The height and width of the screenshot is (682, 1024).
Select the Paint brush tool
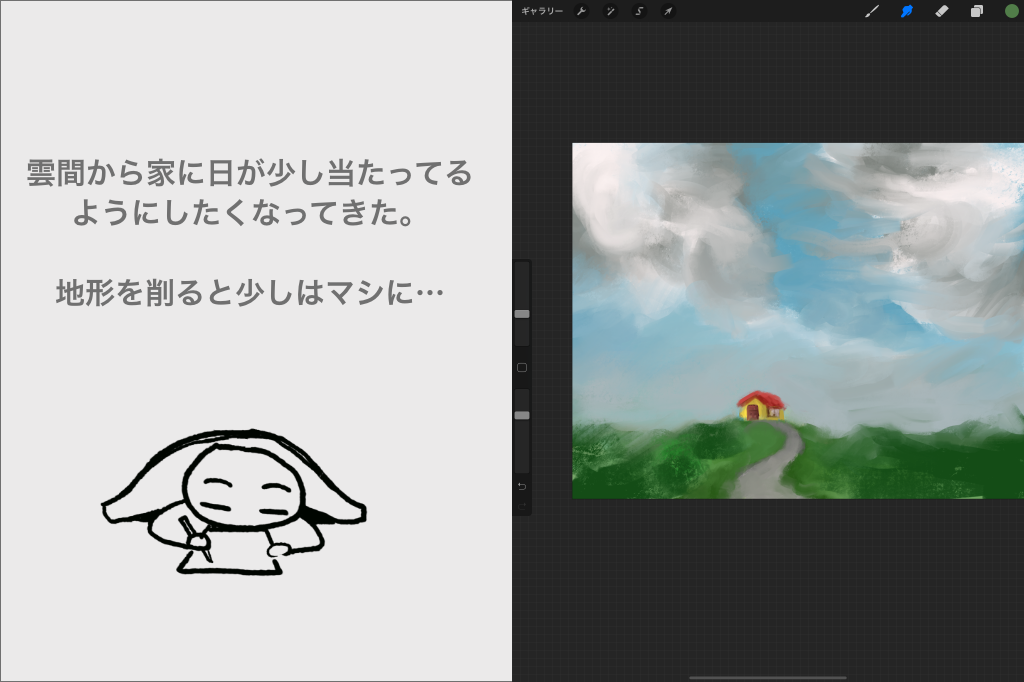click(871, 11)
